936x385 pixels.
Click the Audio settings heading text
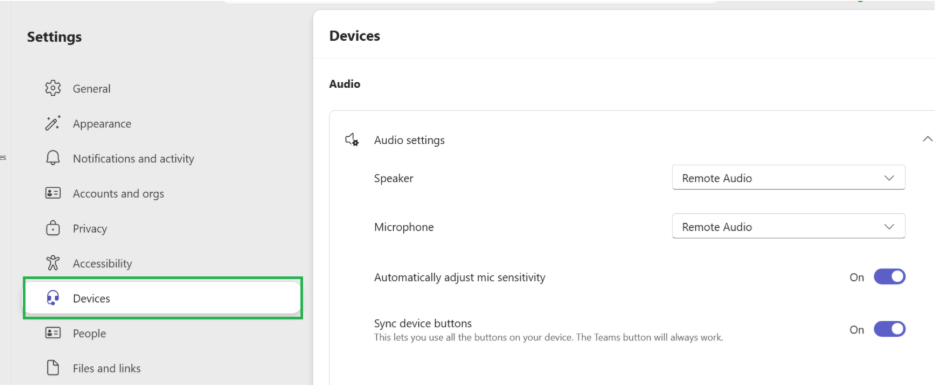pos(409,140)
